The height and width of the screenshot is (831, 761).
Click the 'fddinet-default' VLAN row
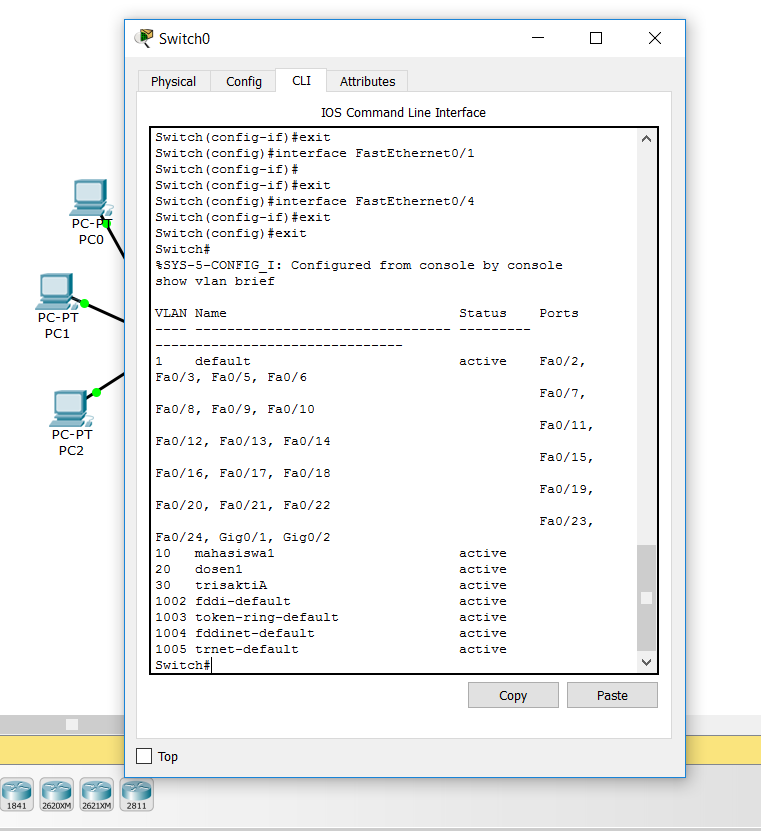pyautogui.click(x=331, y=633)
